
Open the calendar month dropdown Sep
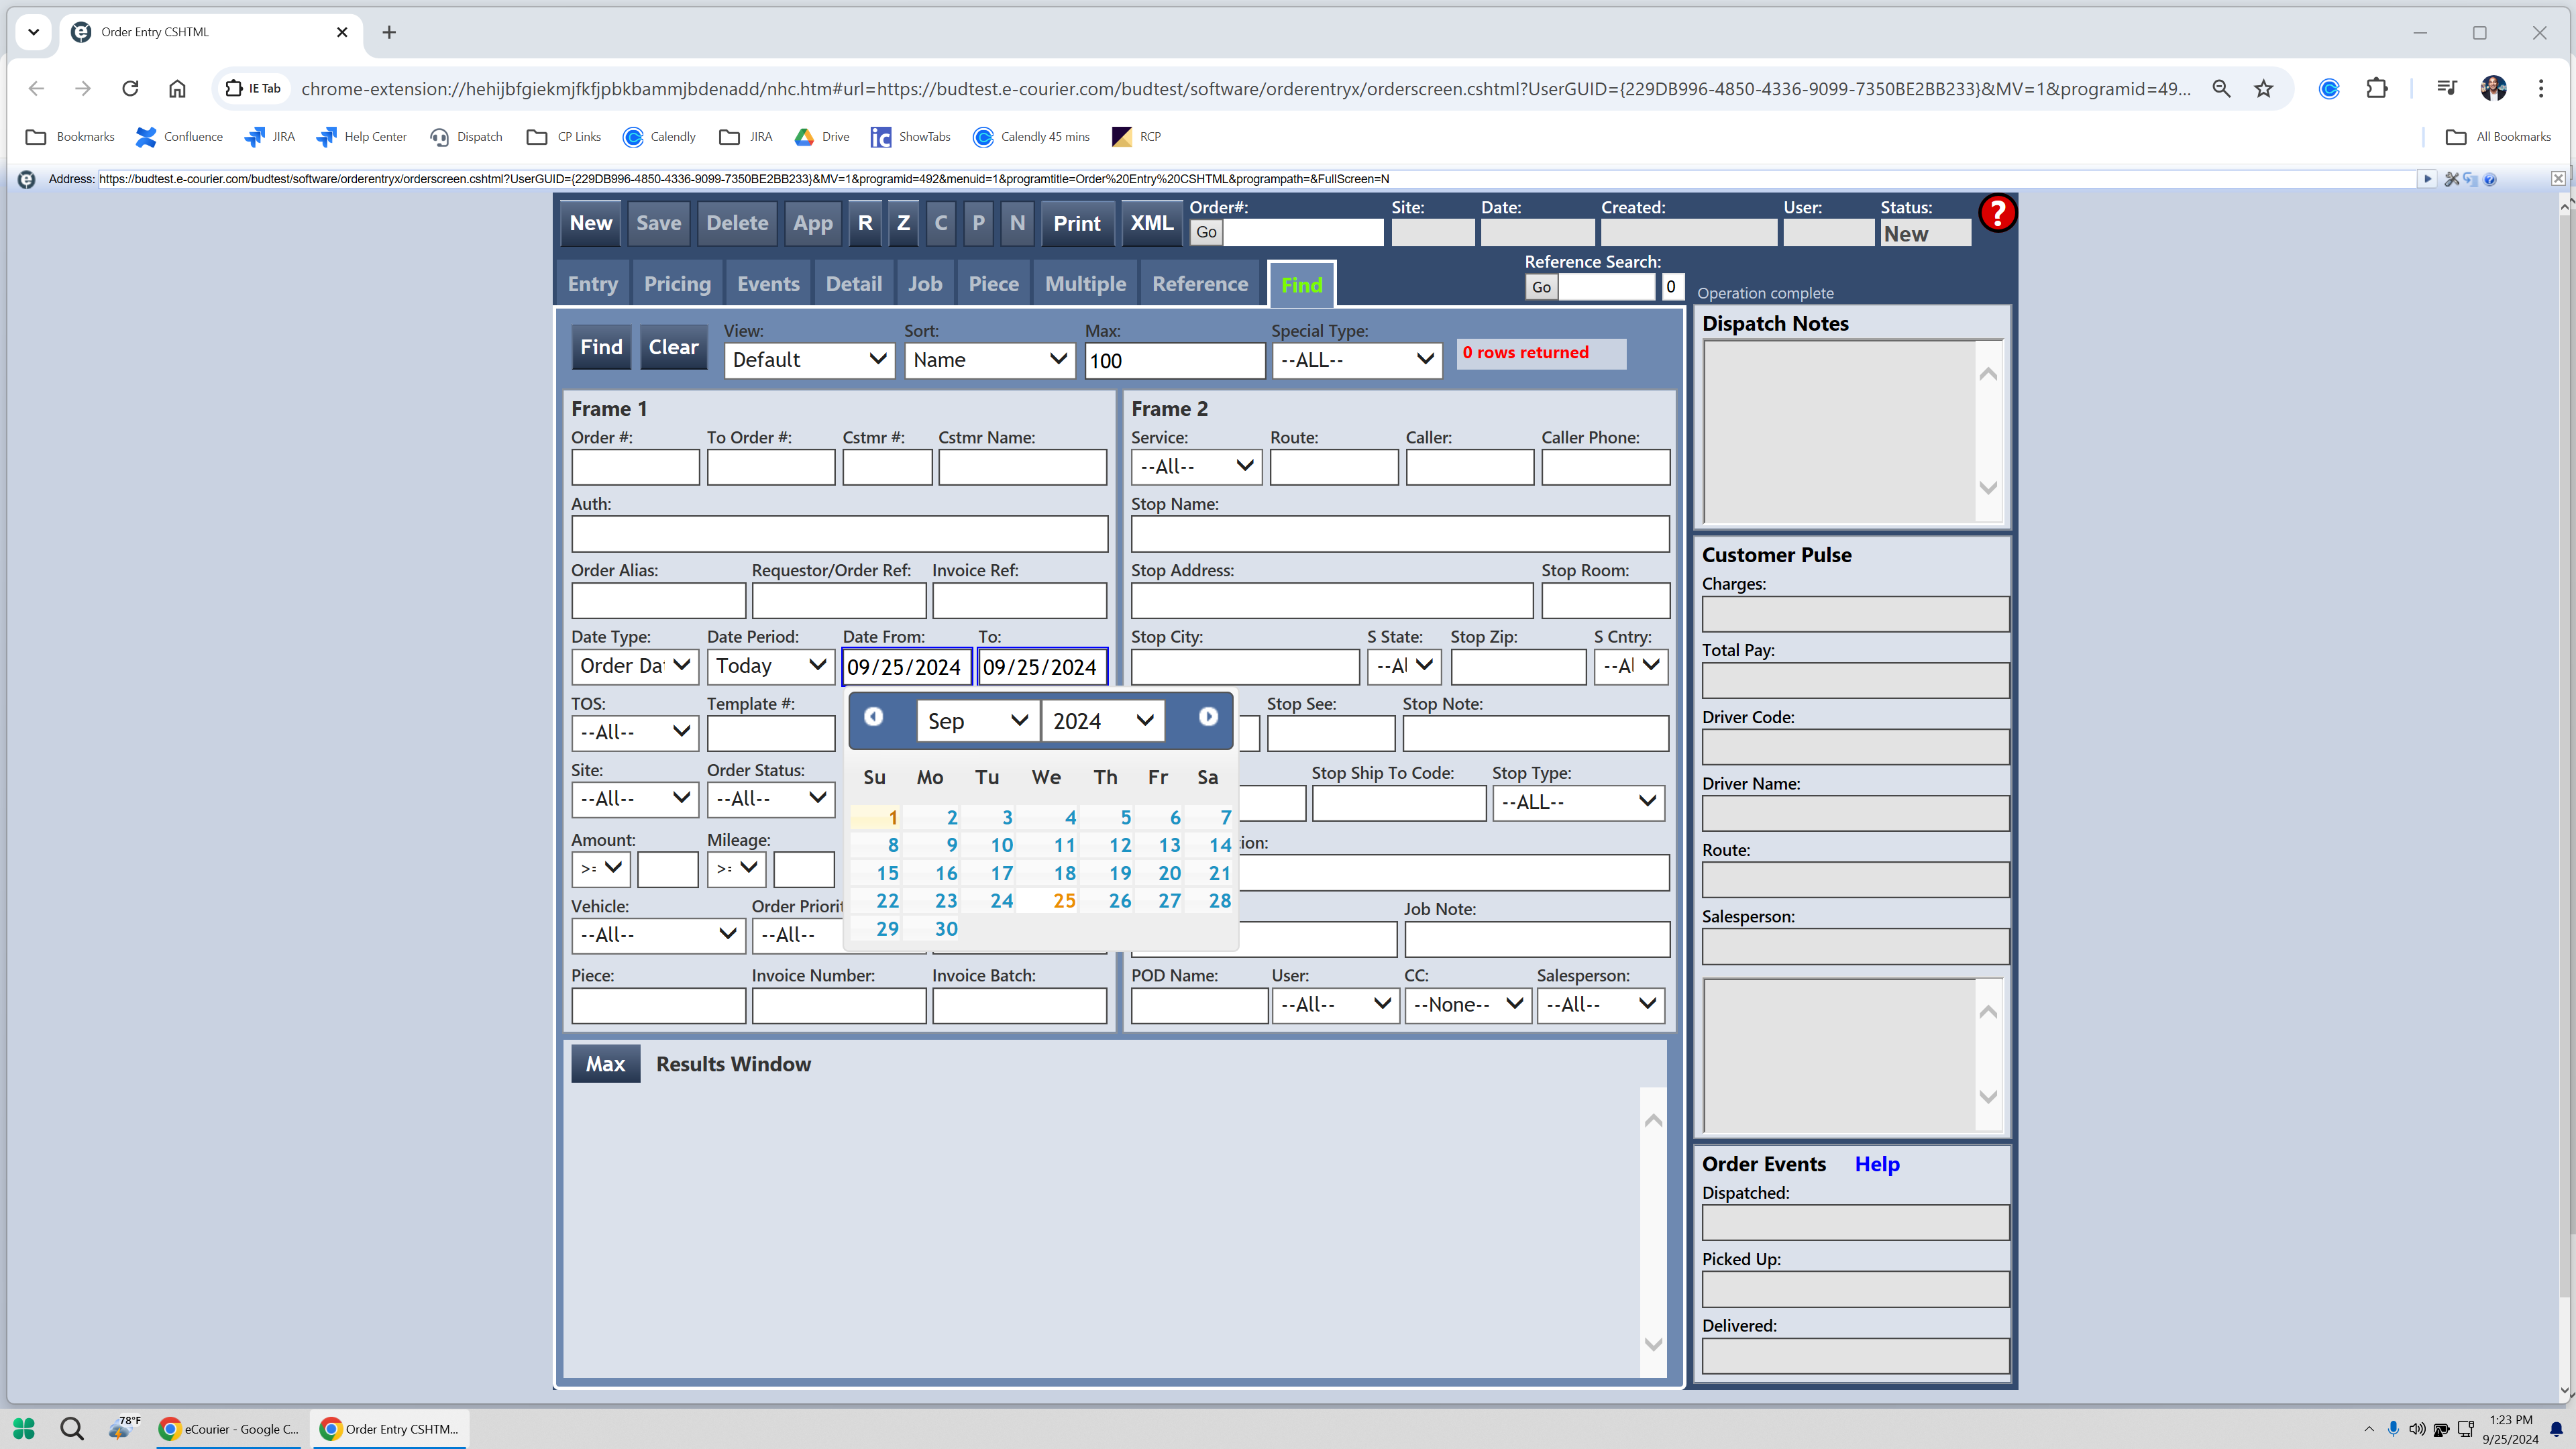[x=977, y=721]
